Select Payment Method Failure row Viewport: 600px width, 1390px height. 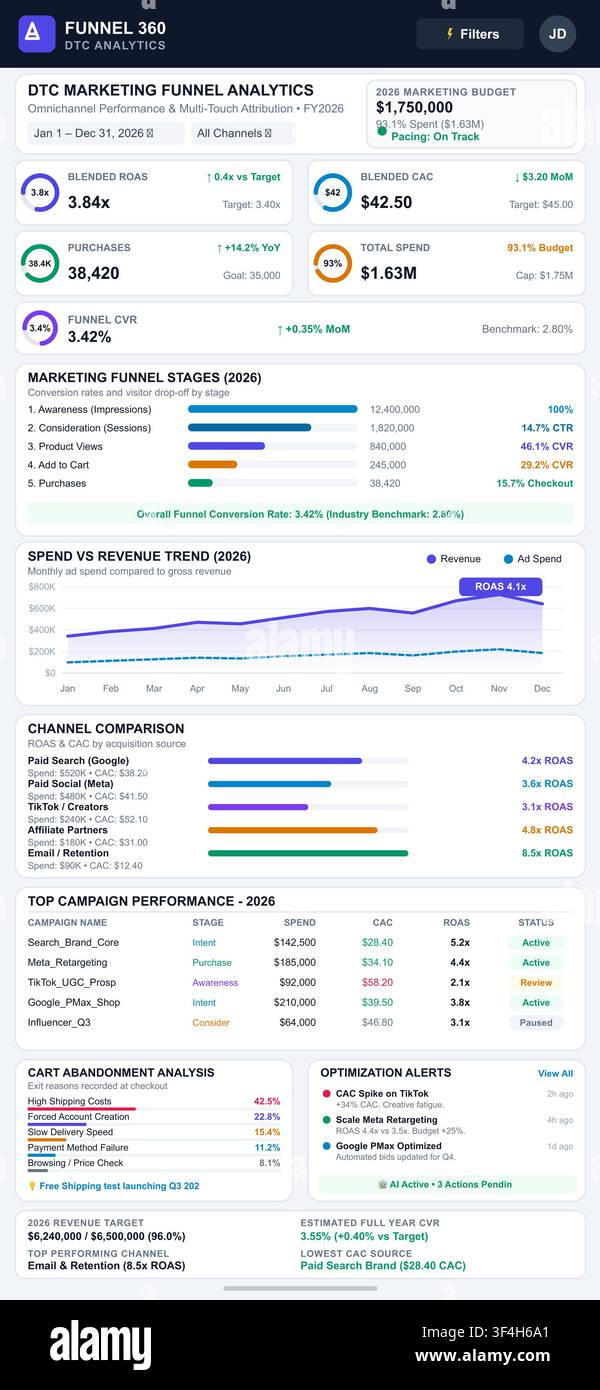coord(154,1148)
